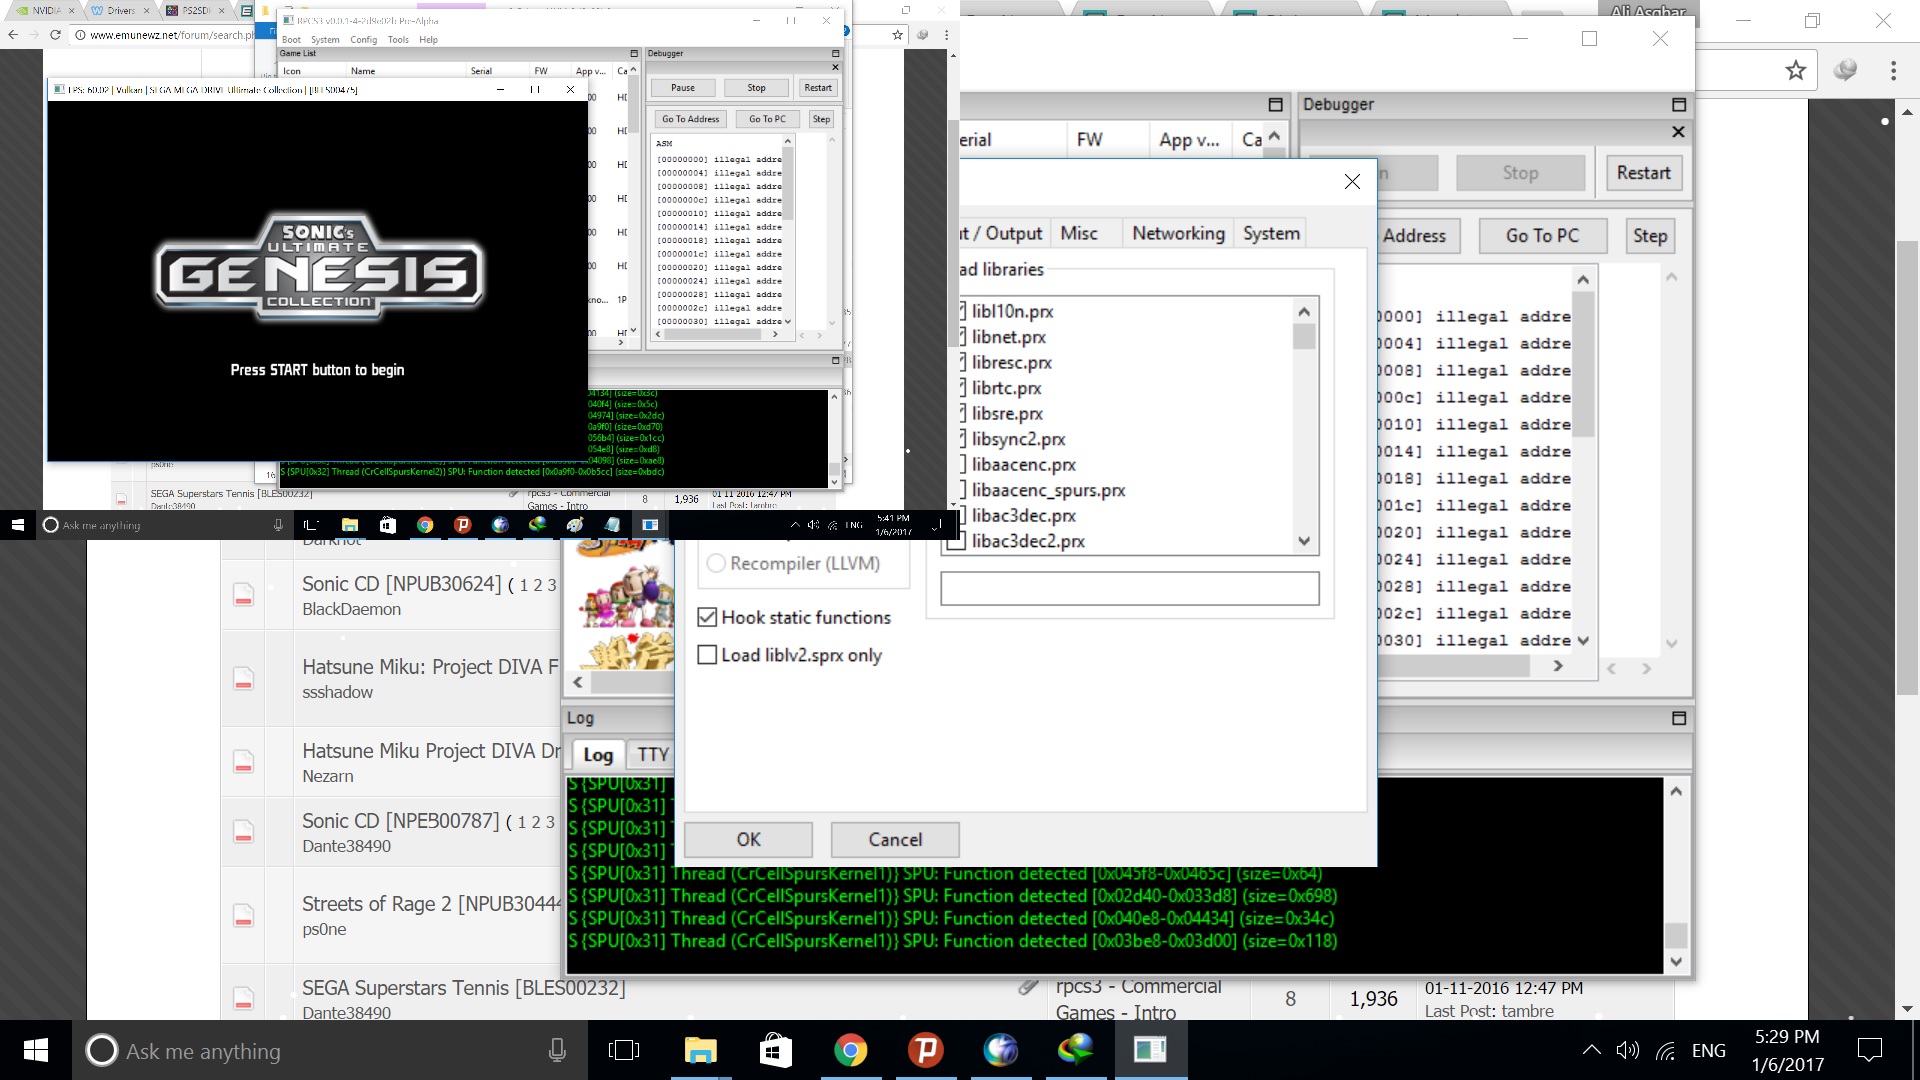Float the large Log panel
The width and height of the screenshot is (1920, 1080).
point(1679,718)
